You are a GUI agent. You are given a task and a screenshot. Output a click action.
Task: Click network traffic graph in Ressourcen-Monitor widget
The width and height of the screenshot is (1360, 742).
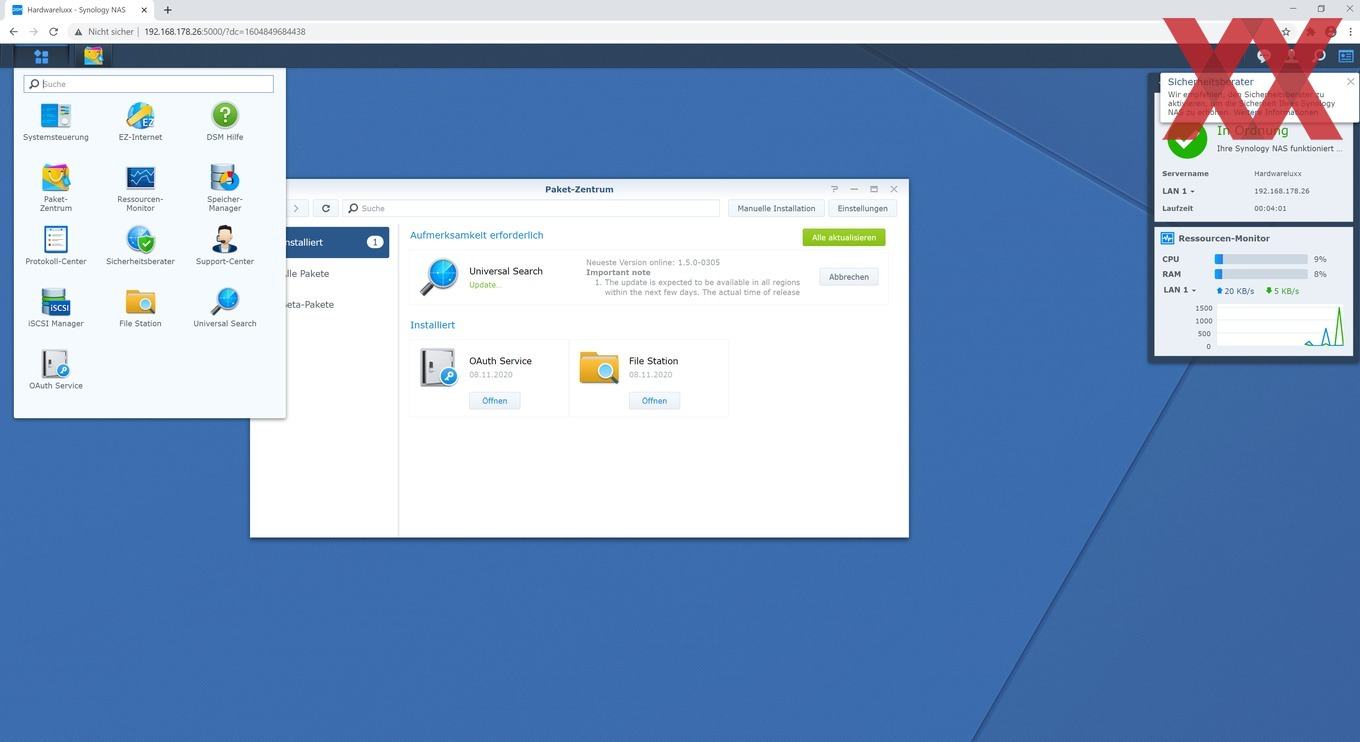click(x=1279, y=325)
